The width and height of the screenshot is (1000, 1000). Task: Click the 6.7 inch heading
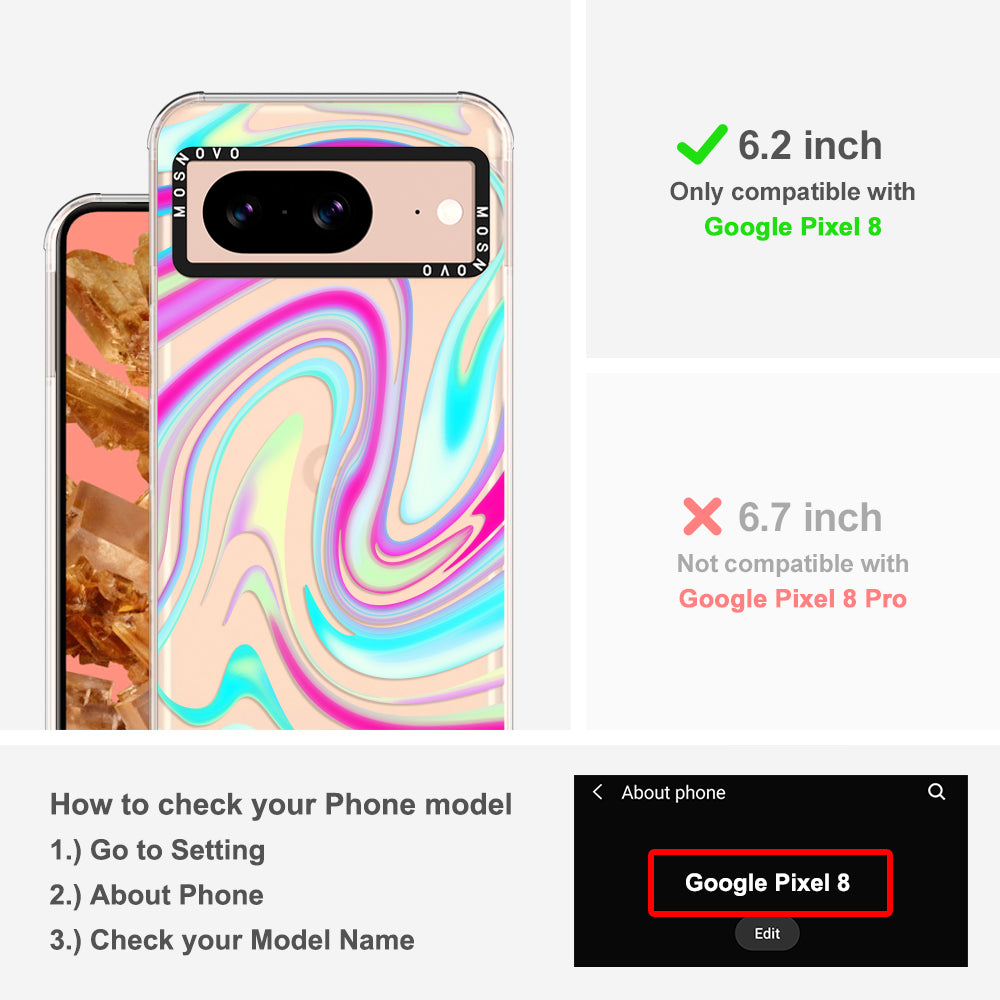[810, 517]
